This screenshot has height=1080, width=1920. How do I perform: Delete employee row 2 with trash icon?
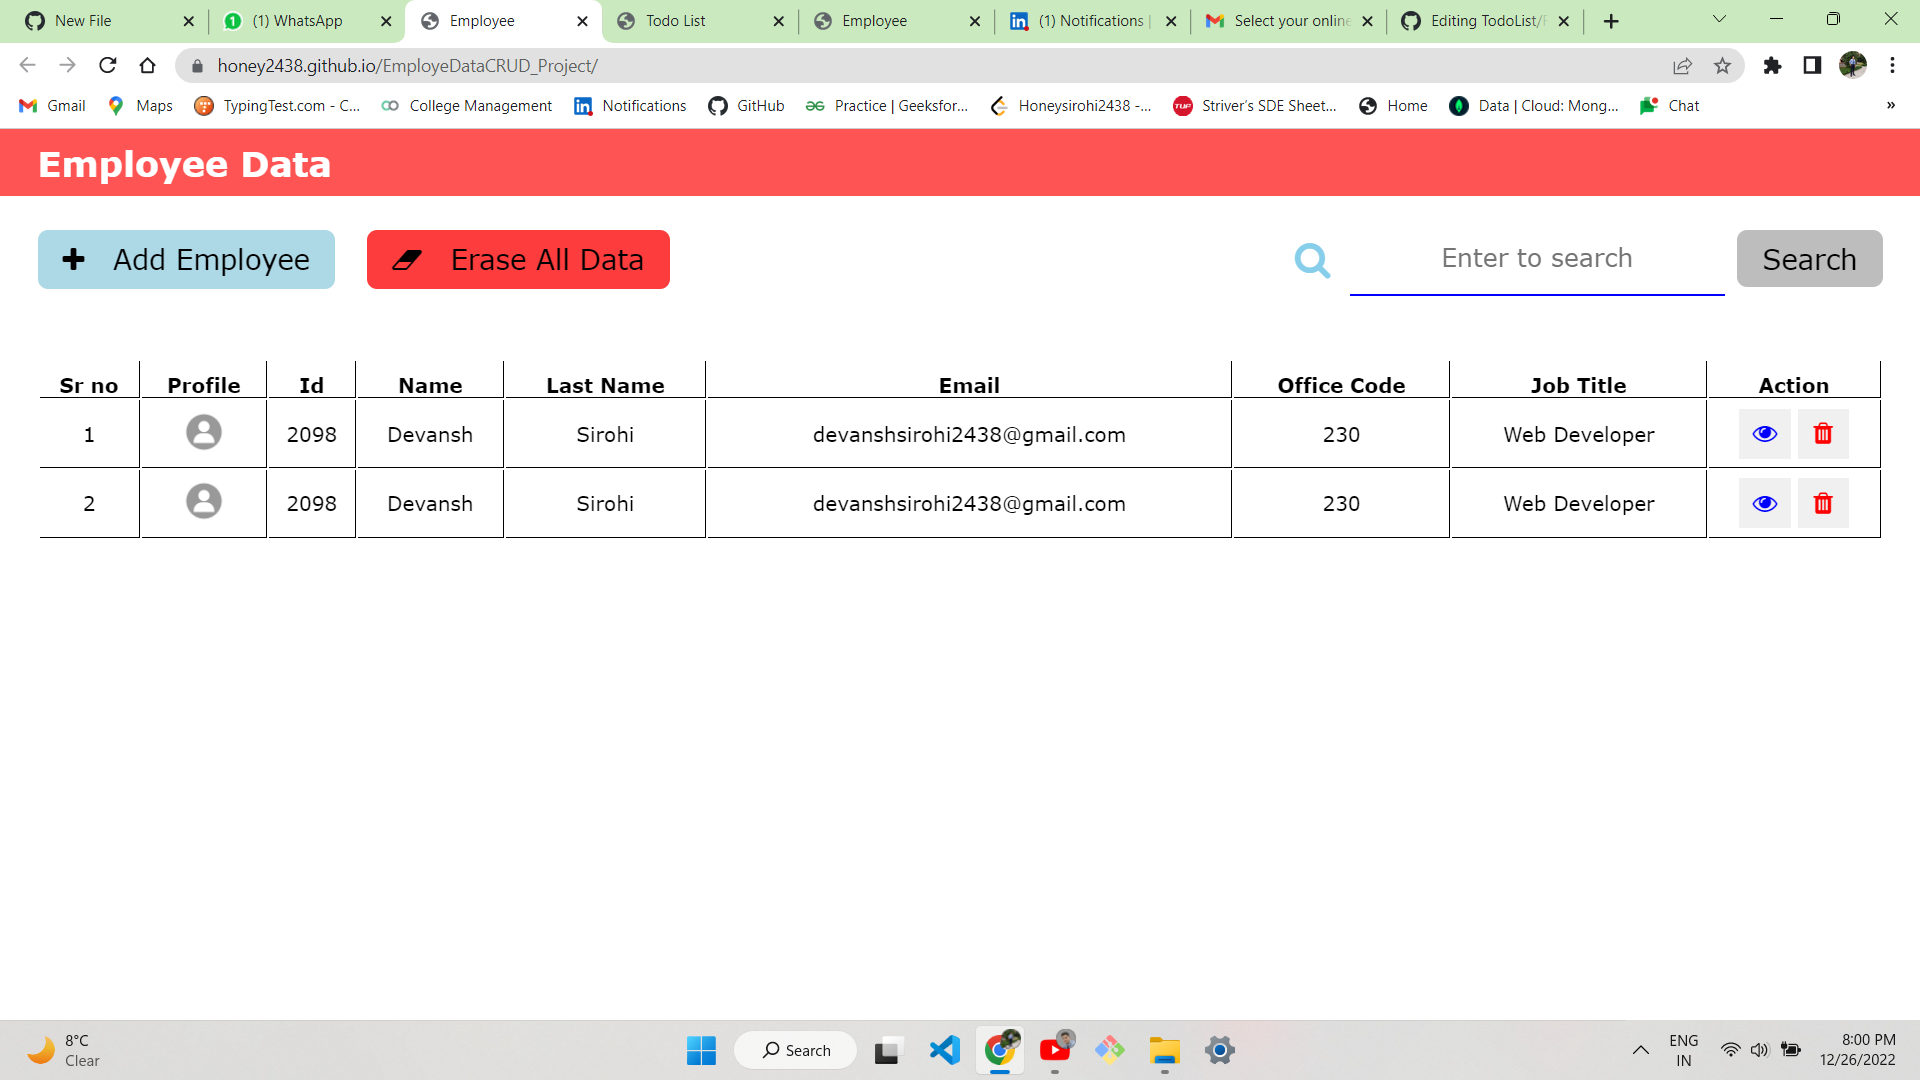click(x=1822, y=503)
